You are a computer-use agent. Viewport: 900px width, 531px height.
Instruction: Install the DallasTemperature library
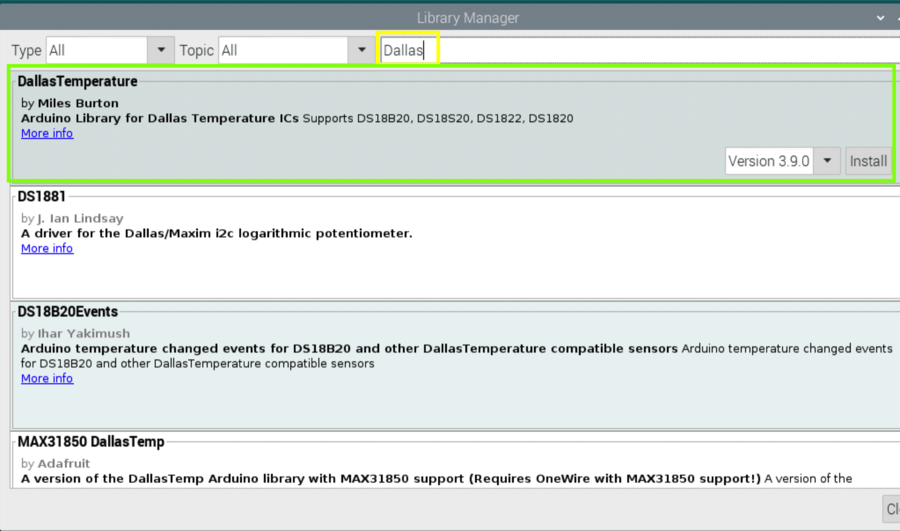click(868, 161)
